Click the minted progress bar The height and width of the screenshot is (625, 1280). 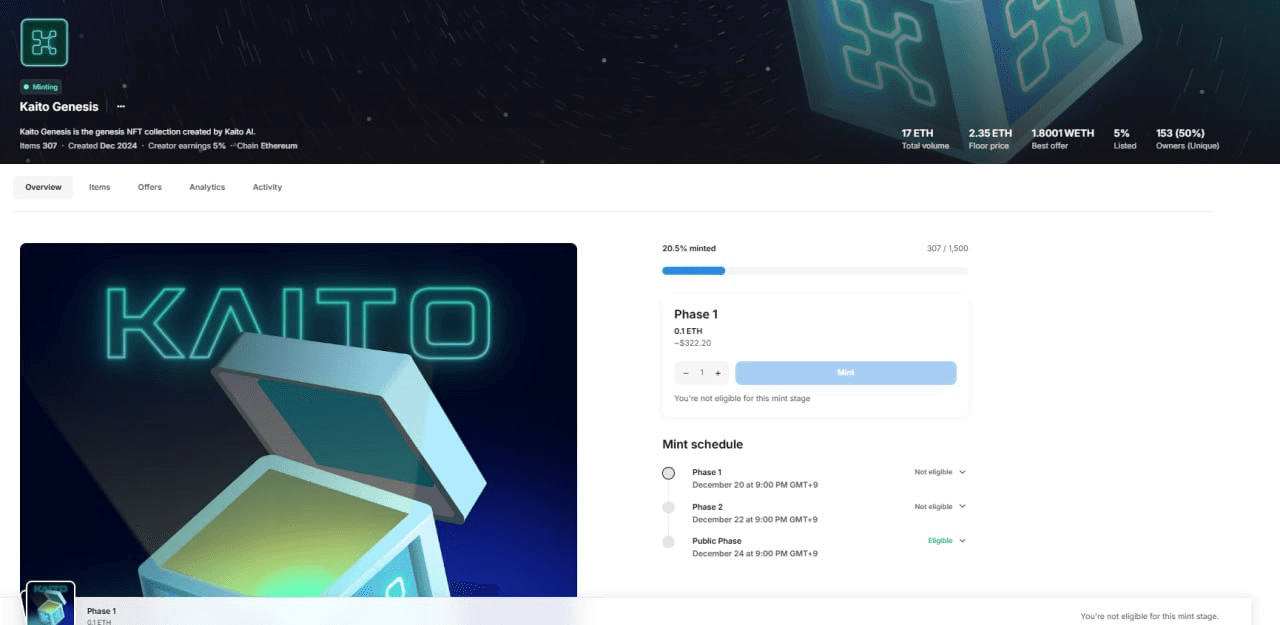(815, 270)
